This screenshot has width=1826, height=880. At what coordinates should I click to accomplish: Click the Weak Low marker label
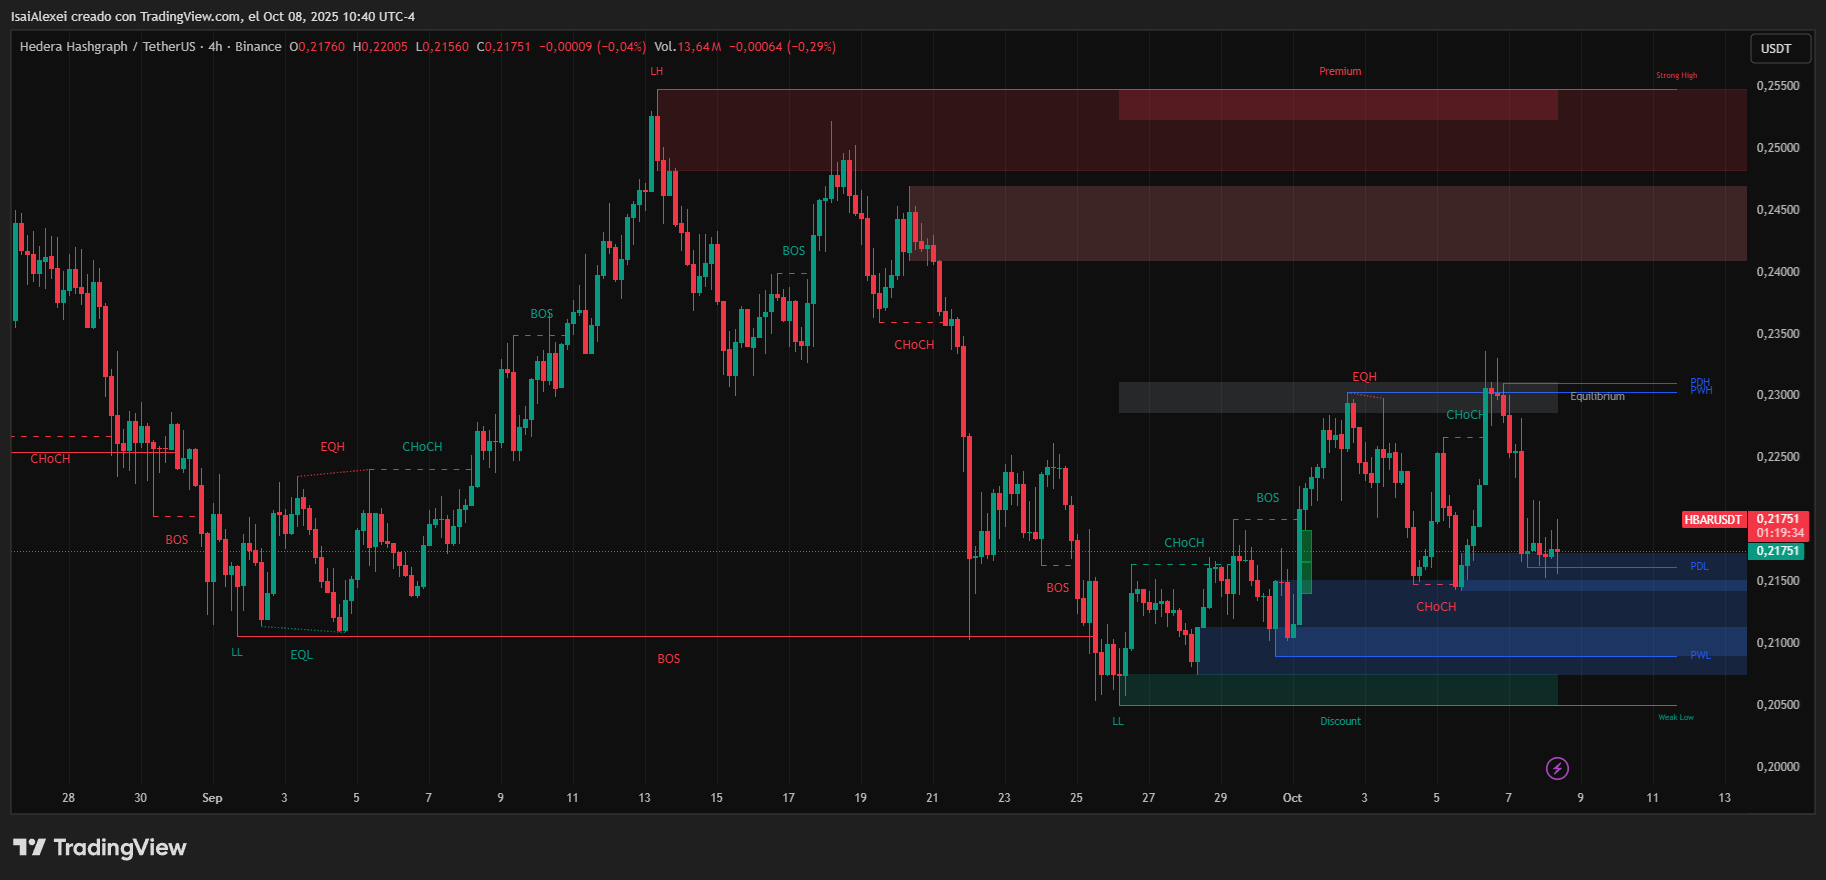(1675, 717)
